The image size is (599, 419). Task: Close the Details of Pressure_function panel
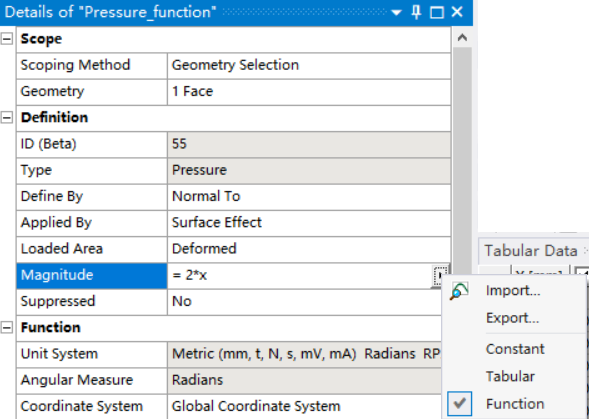tap(457, 12)
